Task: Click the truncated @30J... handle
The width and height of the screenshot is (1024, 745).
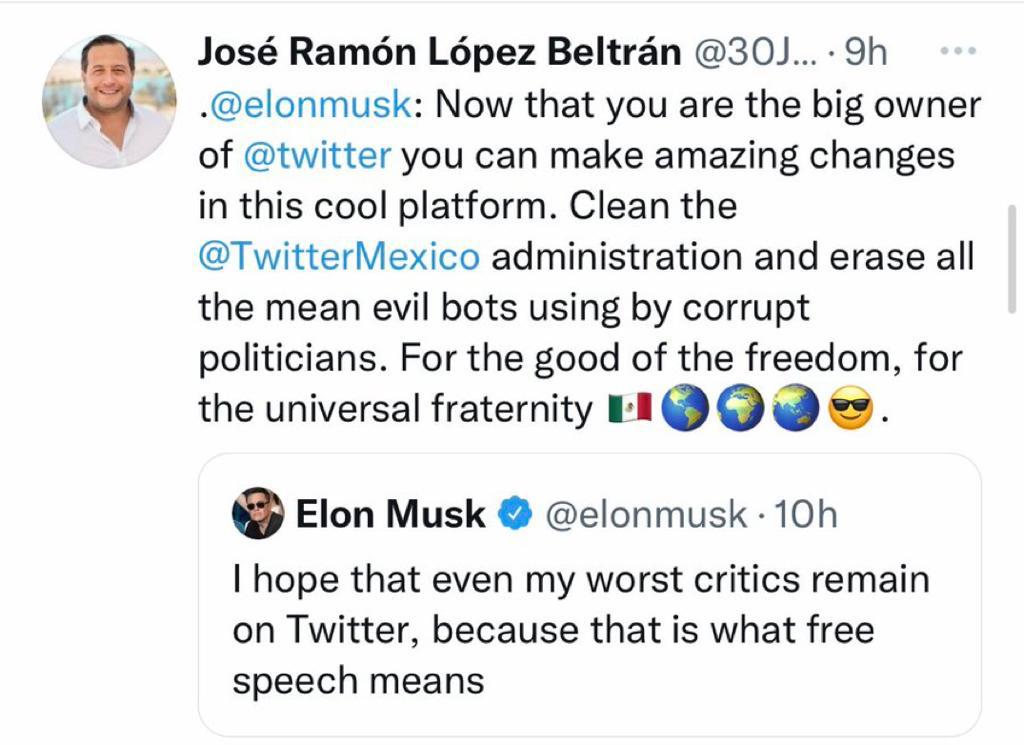Action: pos(754,52)
